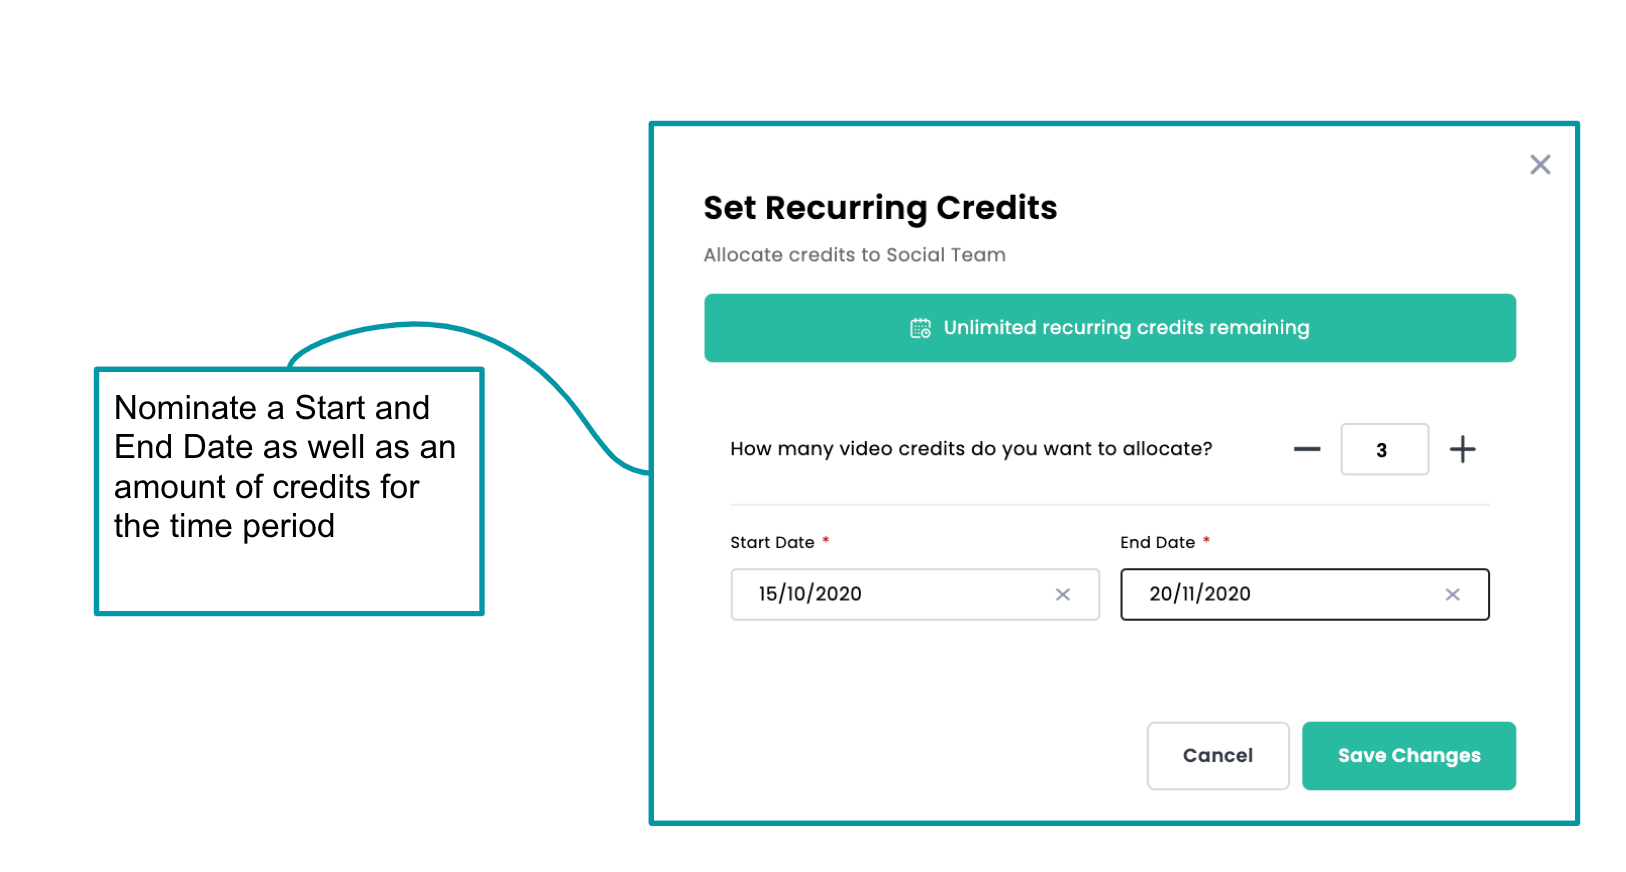The width and height of the screenshot is (1626, 872).
Task: Increase video credits with plus icon
Action: coord(1462,450)
